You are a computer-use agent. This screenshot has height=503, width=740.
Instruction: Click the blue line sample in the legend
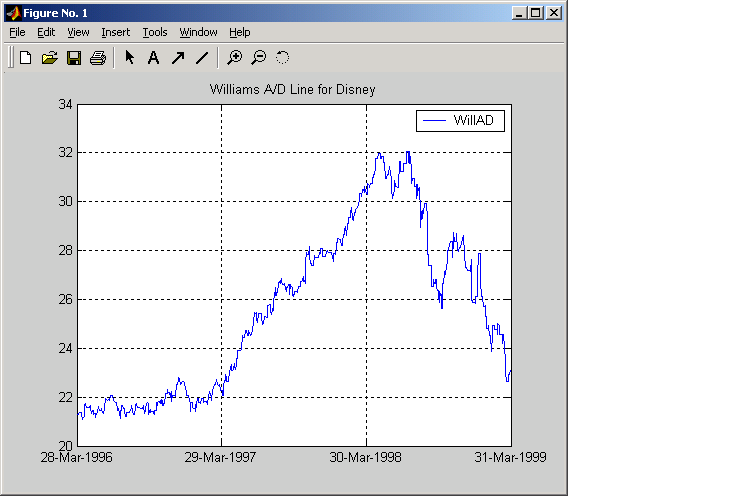point(434,121)
